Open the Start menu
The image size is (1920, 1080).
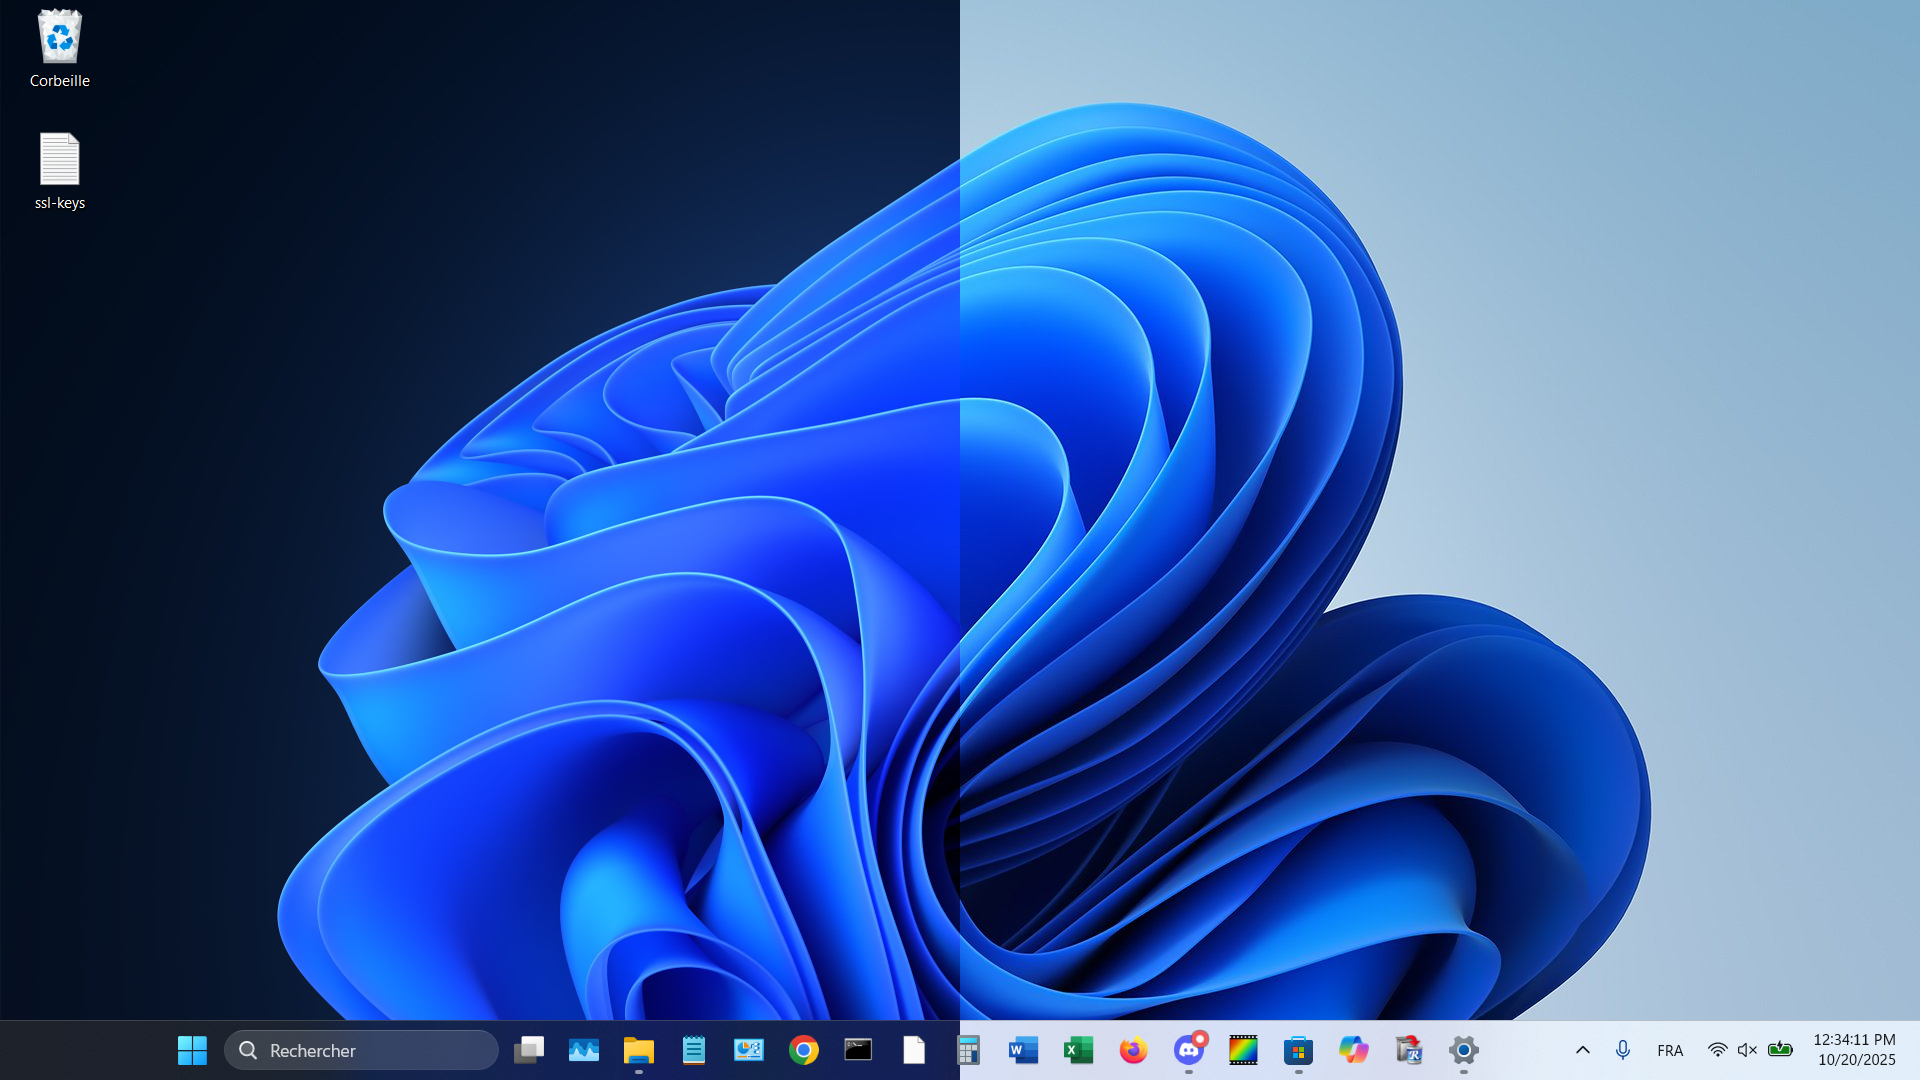(192, 1050)
